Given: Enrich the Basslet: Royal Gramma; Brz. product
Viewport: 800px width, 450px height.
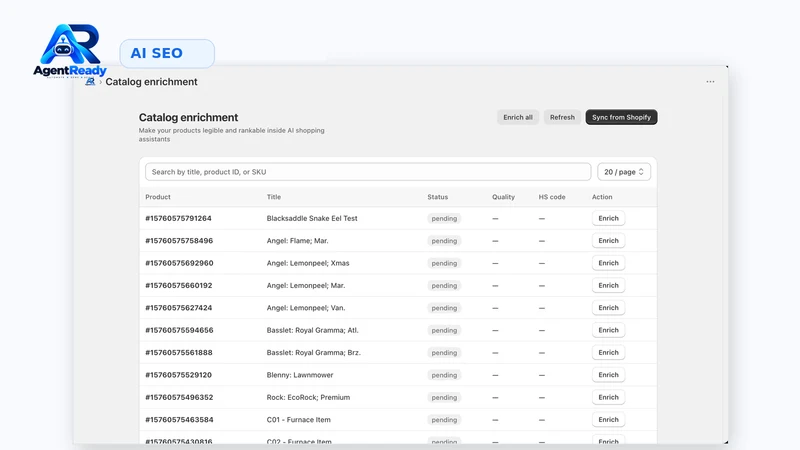Looking at the screenshot, I should tap(608, 353).
